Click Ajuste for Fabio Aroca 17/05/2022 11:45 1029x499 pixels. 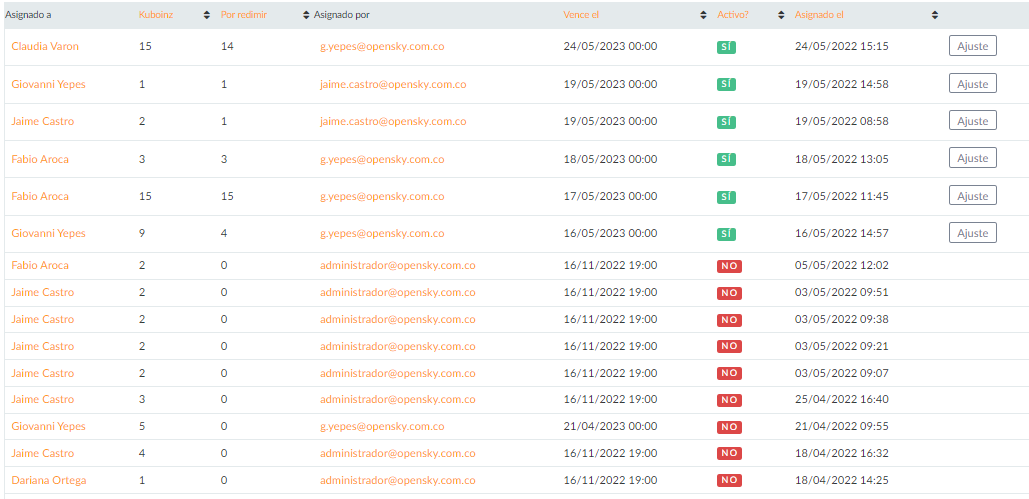[973, 196]
